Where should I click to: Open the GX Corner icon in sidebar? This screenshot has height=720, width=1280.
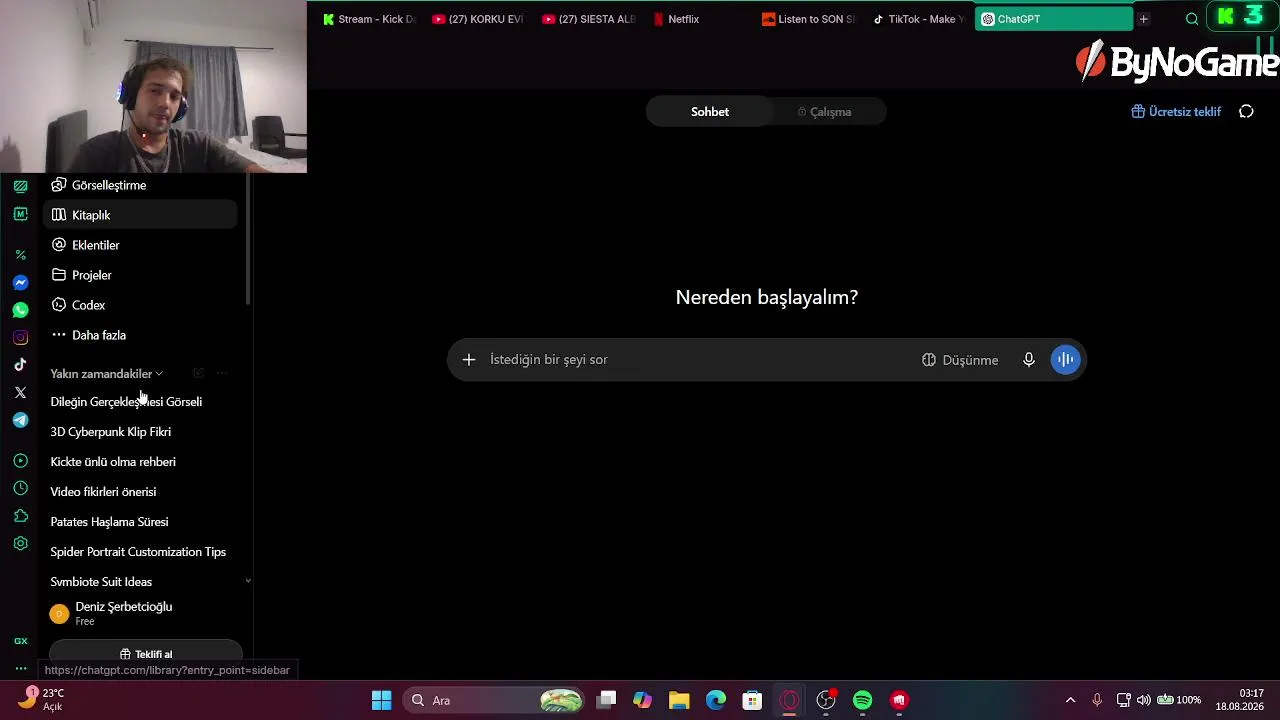[20, 641]
